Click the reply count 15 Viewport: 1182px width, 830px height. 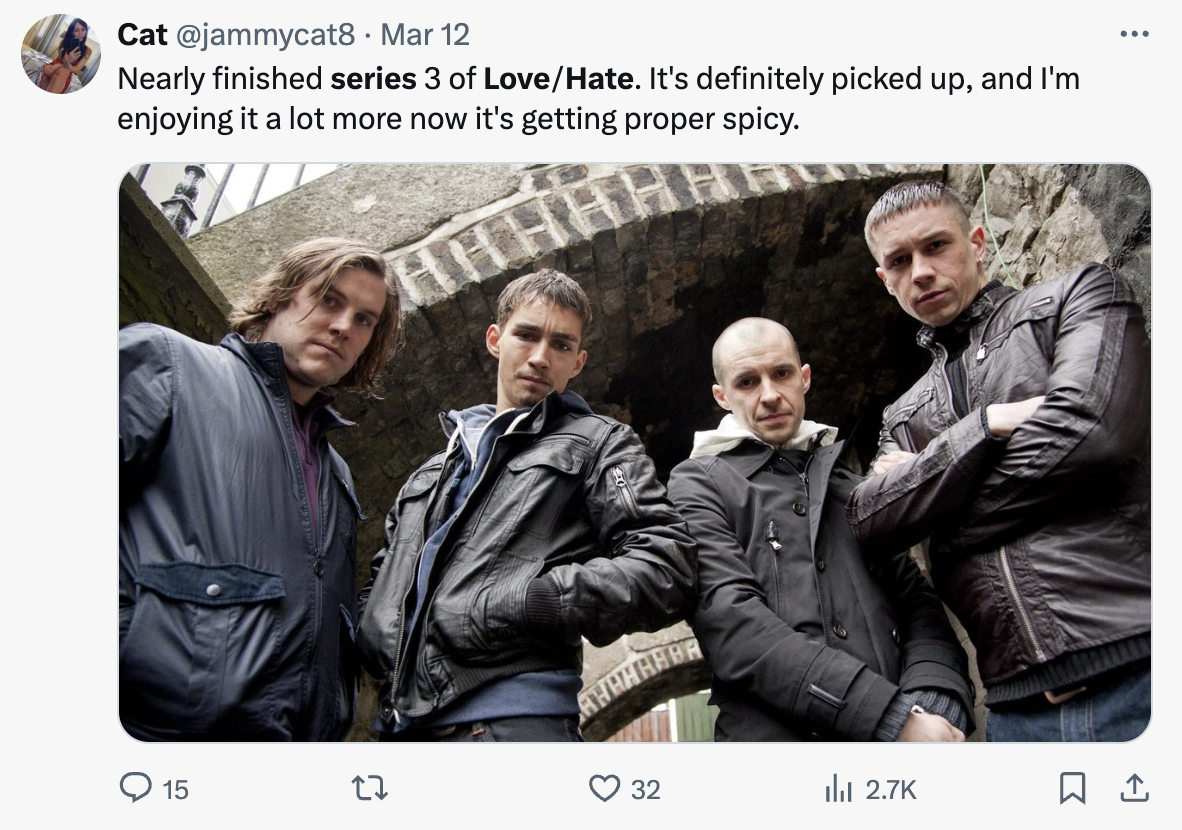175,789
